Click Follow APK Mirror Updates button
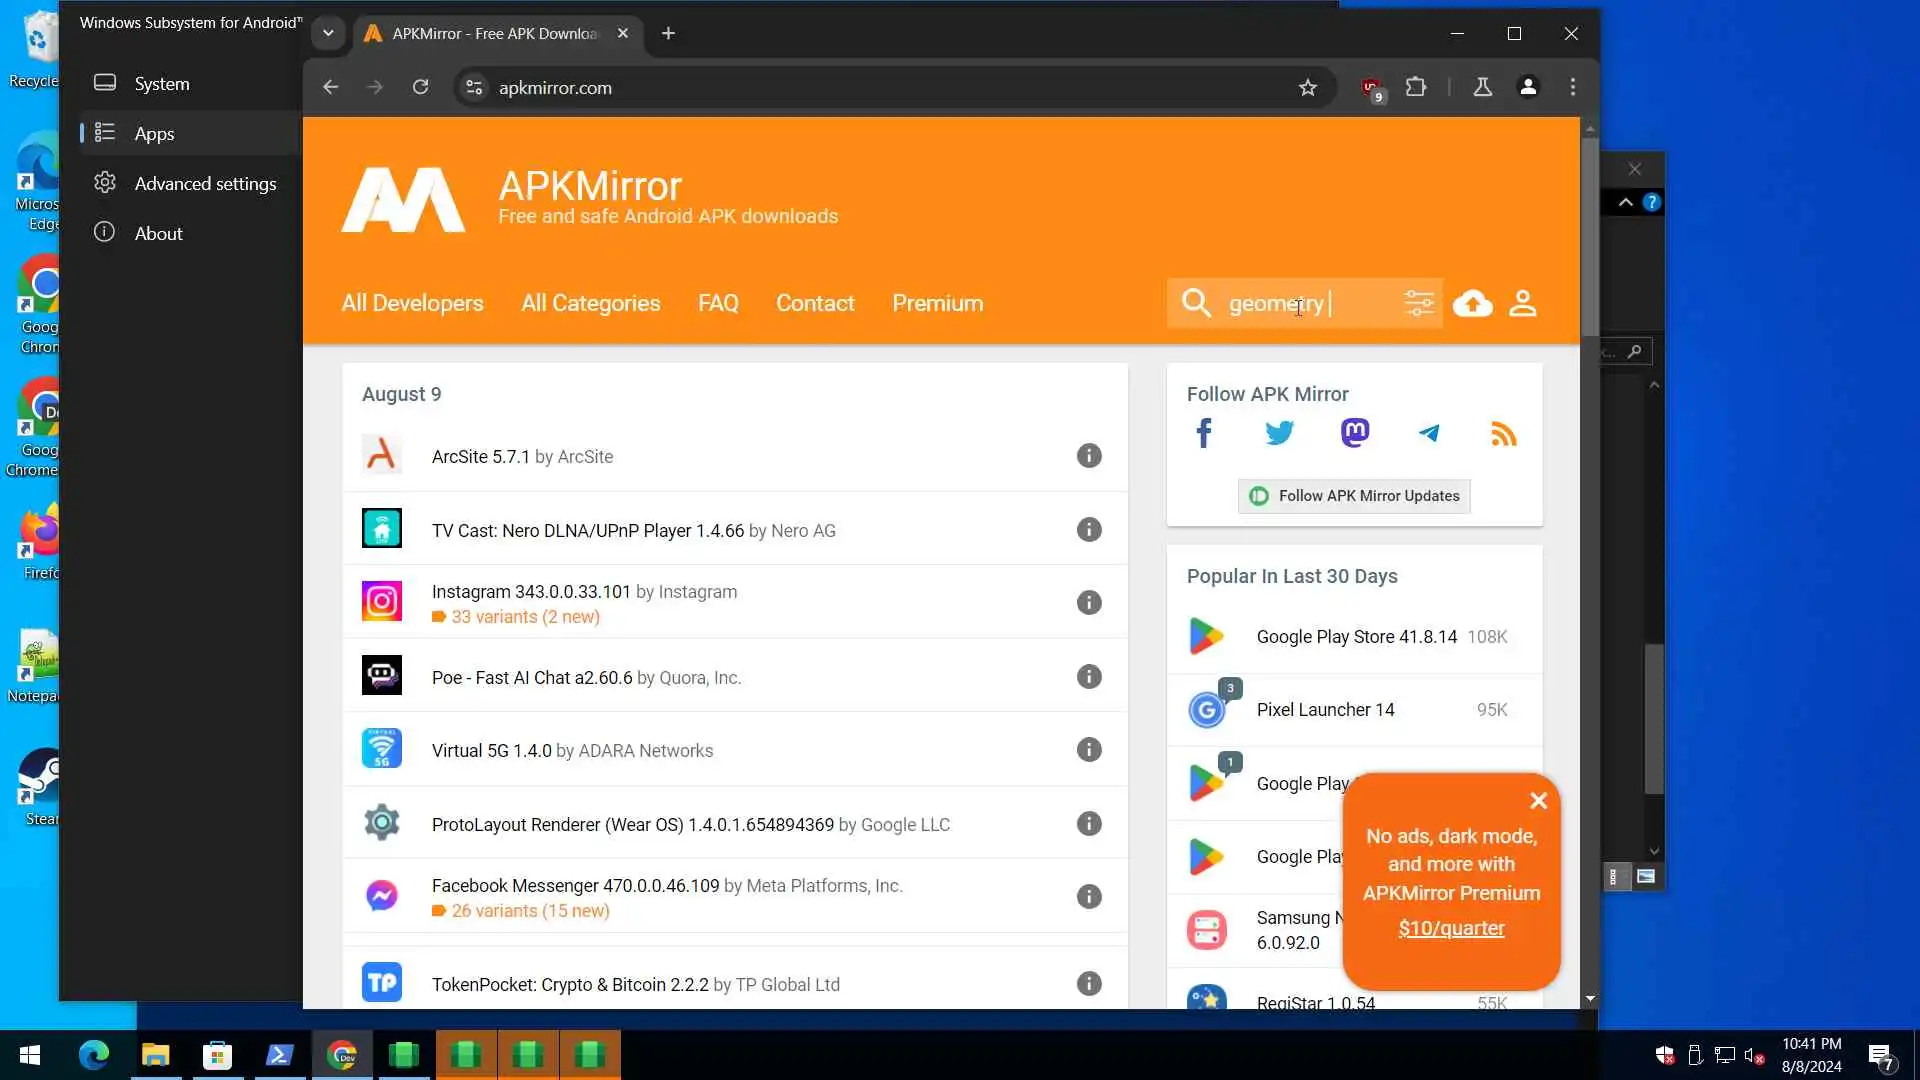 1354,496
